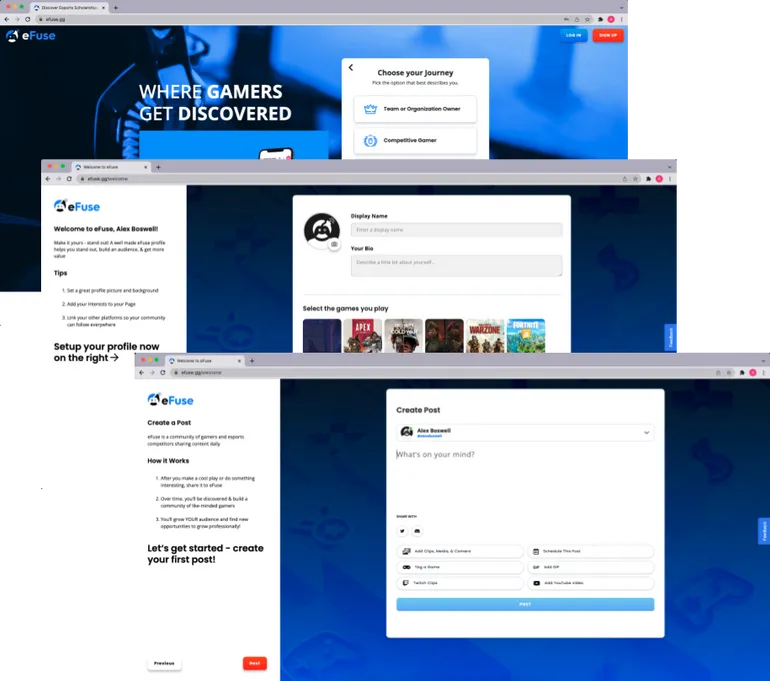Click profile picture avatar in profile card
Viewport: 770px width, 681px height.
tap(322, 230)
